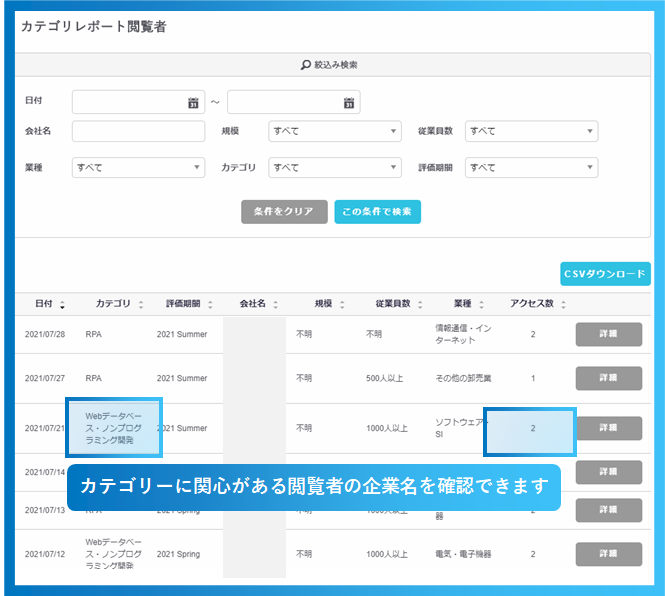The width and height of the screenshot is (665, 596).
Task: Sort table by 日付 column arrow
Action: coord(63,304)
